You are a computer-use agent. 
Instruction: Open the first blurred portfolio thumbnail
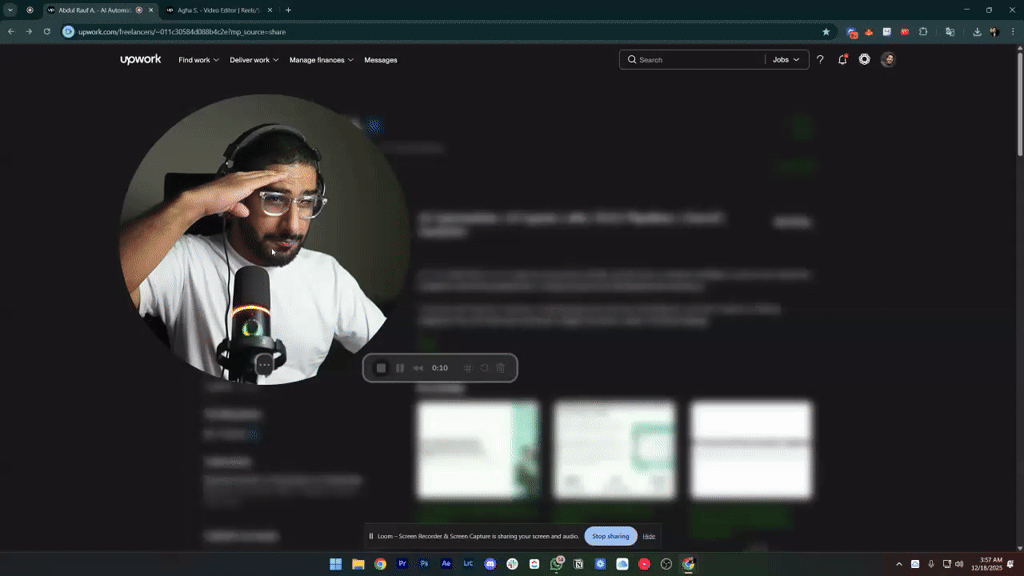click(x=478, y=450)
